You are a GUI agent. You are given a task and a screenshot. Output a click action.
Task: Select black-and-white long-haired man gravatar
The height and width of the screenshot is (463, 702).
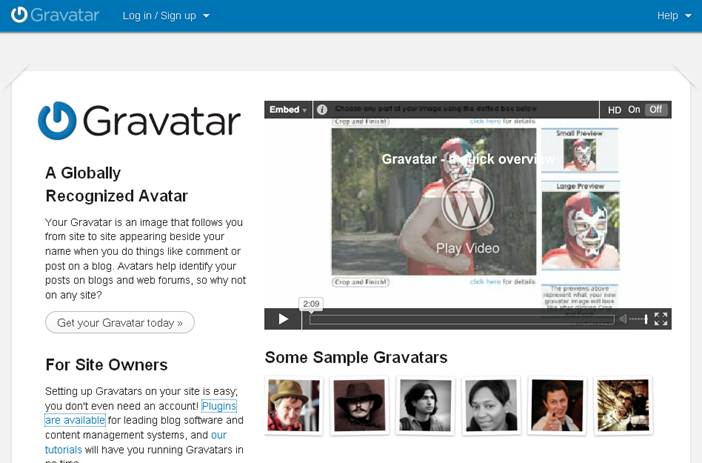pyautogui.click(x=425, y=406)
